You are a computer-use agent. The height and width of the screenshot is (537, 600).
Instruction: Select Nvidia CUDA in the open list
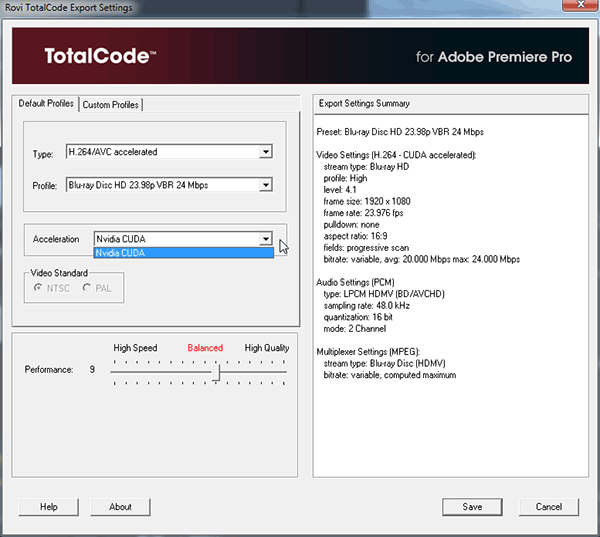(184, 253)
